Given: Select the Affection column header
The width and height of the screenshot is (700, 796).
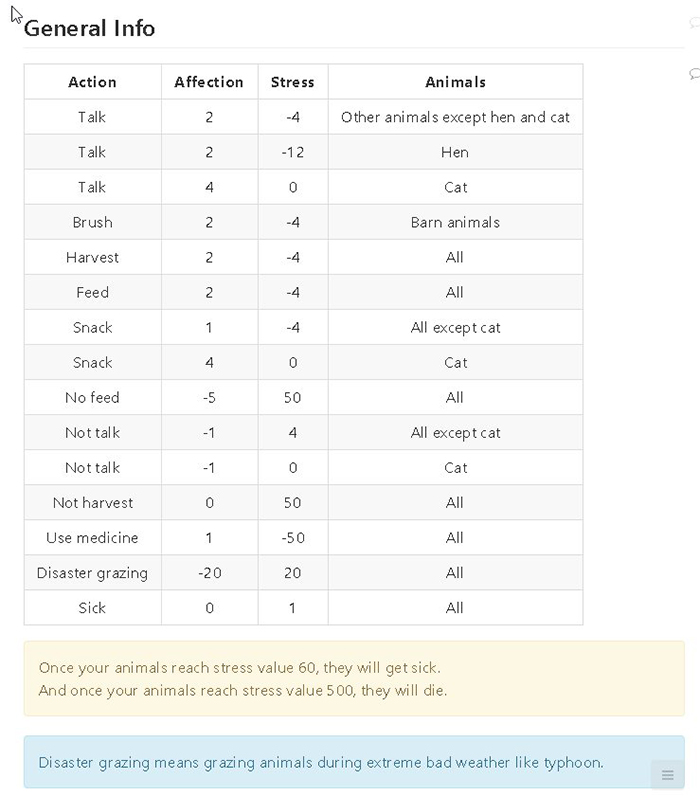Looking at the screenshot, I should 209,82.
